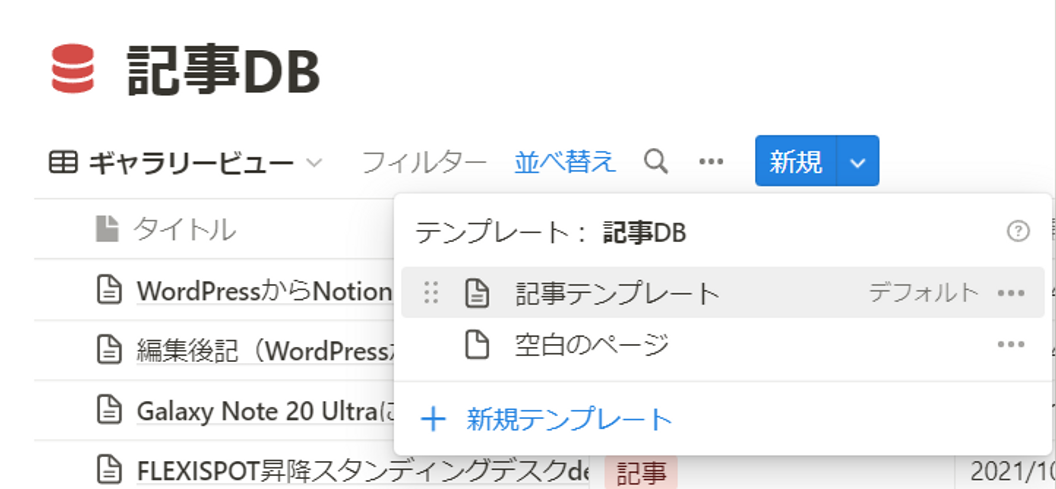Viewport: 1056px width, 489px height.
Task: Open the 編集後記（WordPress article
Action: coord(265,350)
